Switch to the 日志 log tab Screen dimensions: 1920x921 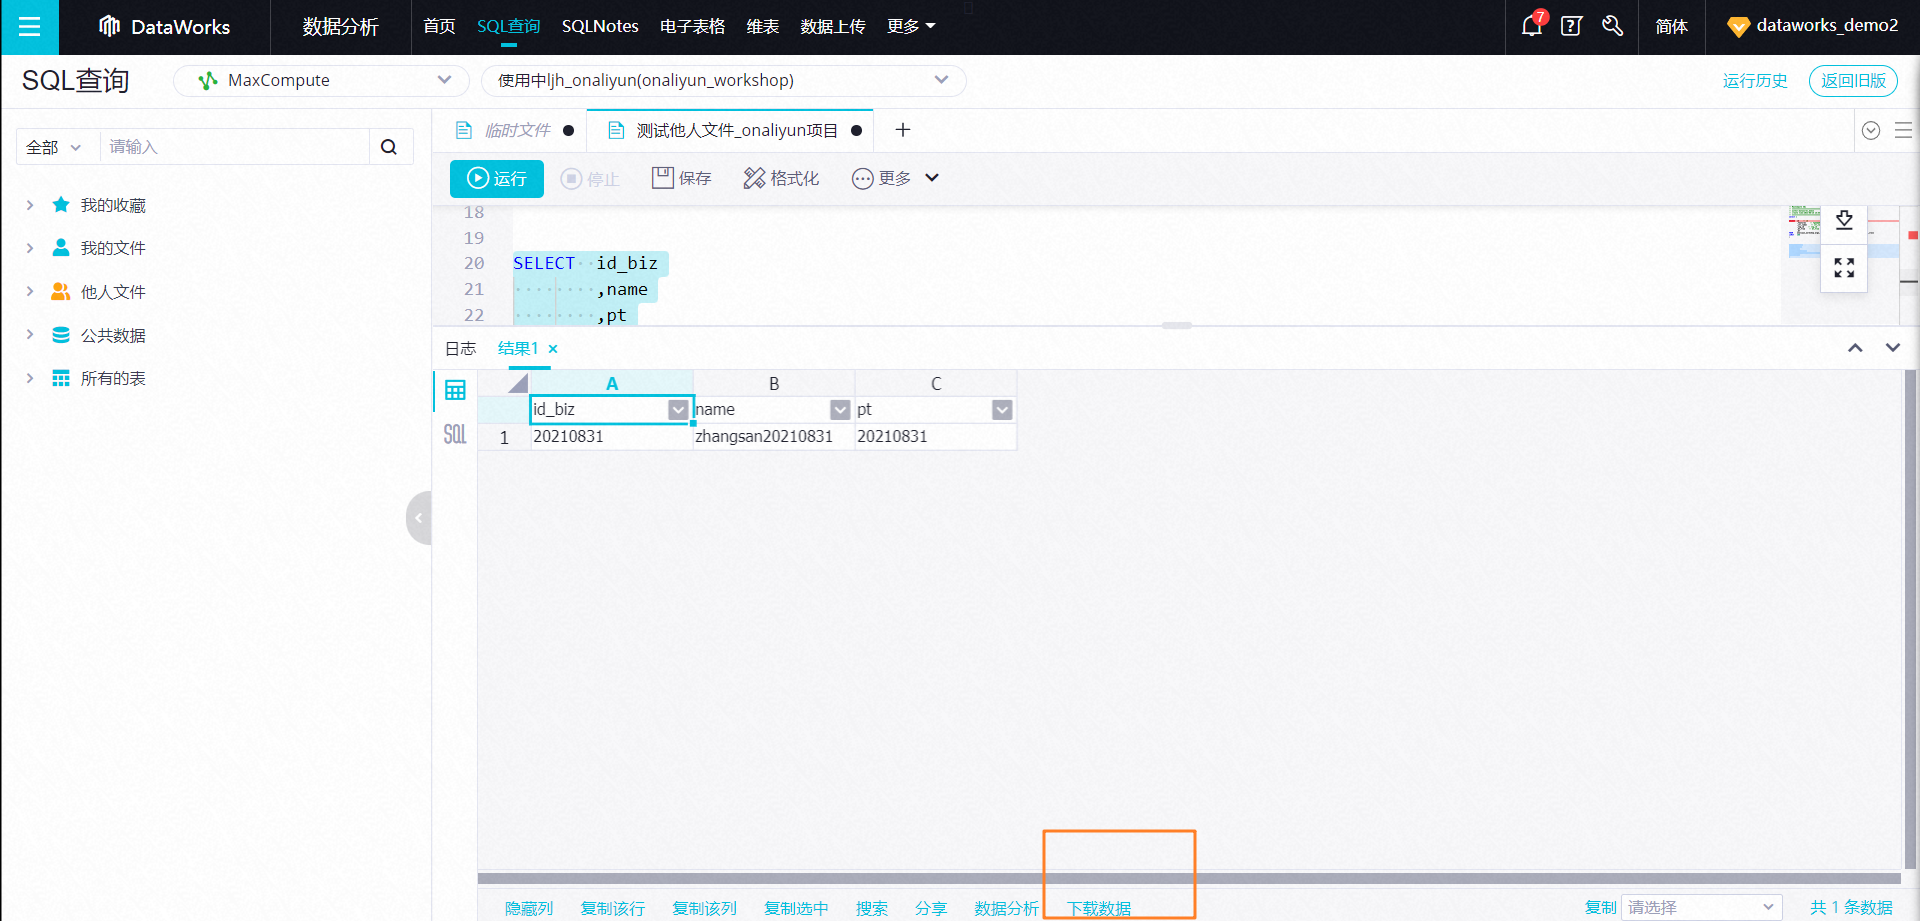460,349
